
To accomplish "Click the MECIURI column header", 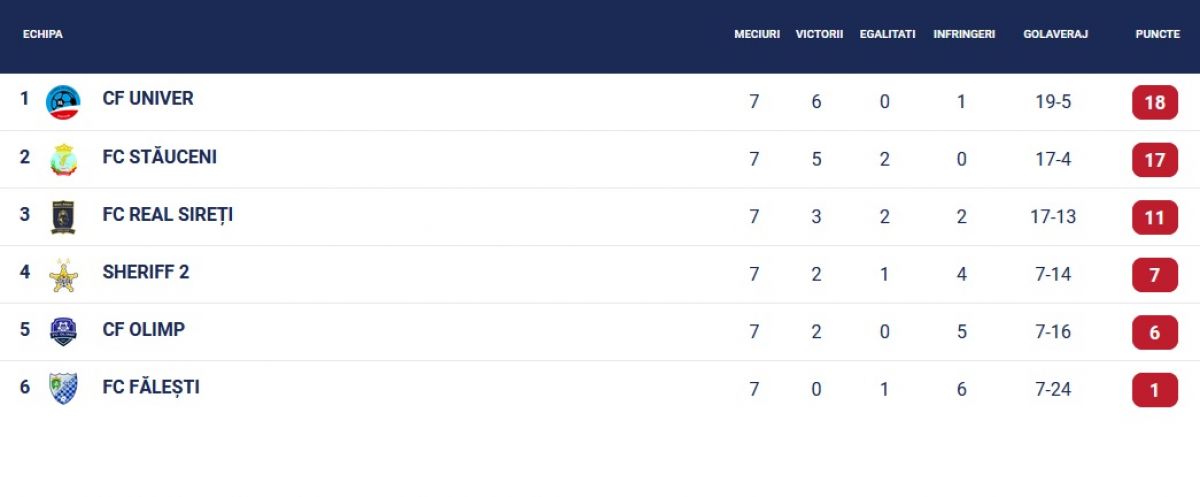I will point(757,34).
